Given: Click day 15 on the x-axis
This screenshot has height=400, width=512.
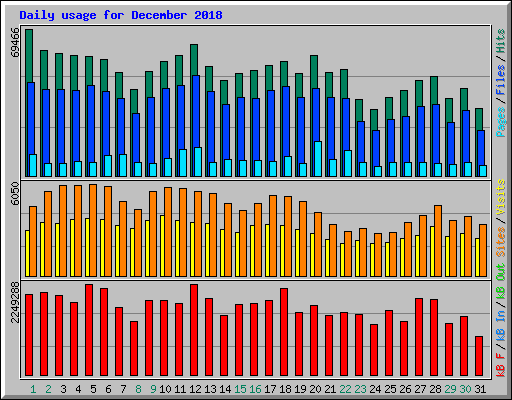Looking at the screenshot, I should [240, 389].
